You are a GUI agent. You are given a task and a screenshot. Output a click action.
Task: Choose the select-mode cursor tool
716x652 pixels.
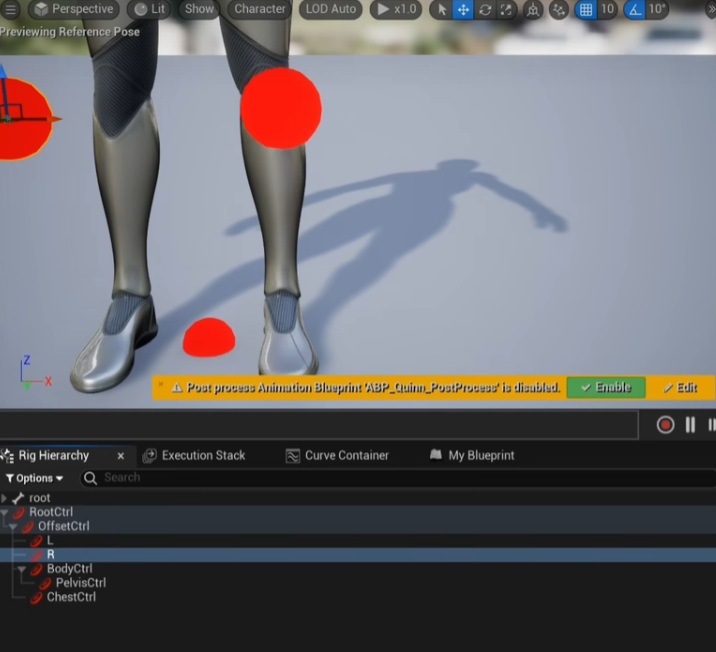(x=441, y=9)
